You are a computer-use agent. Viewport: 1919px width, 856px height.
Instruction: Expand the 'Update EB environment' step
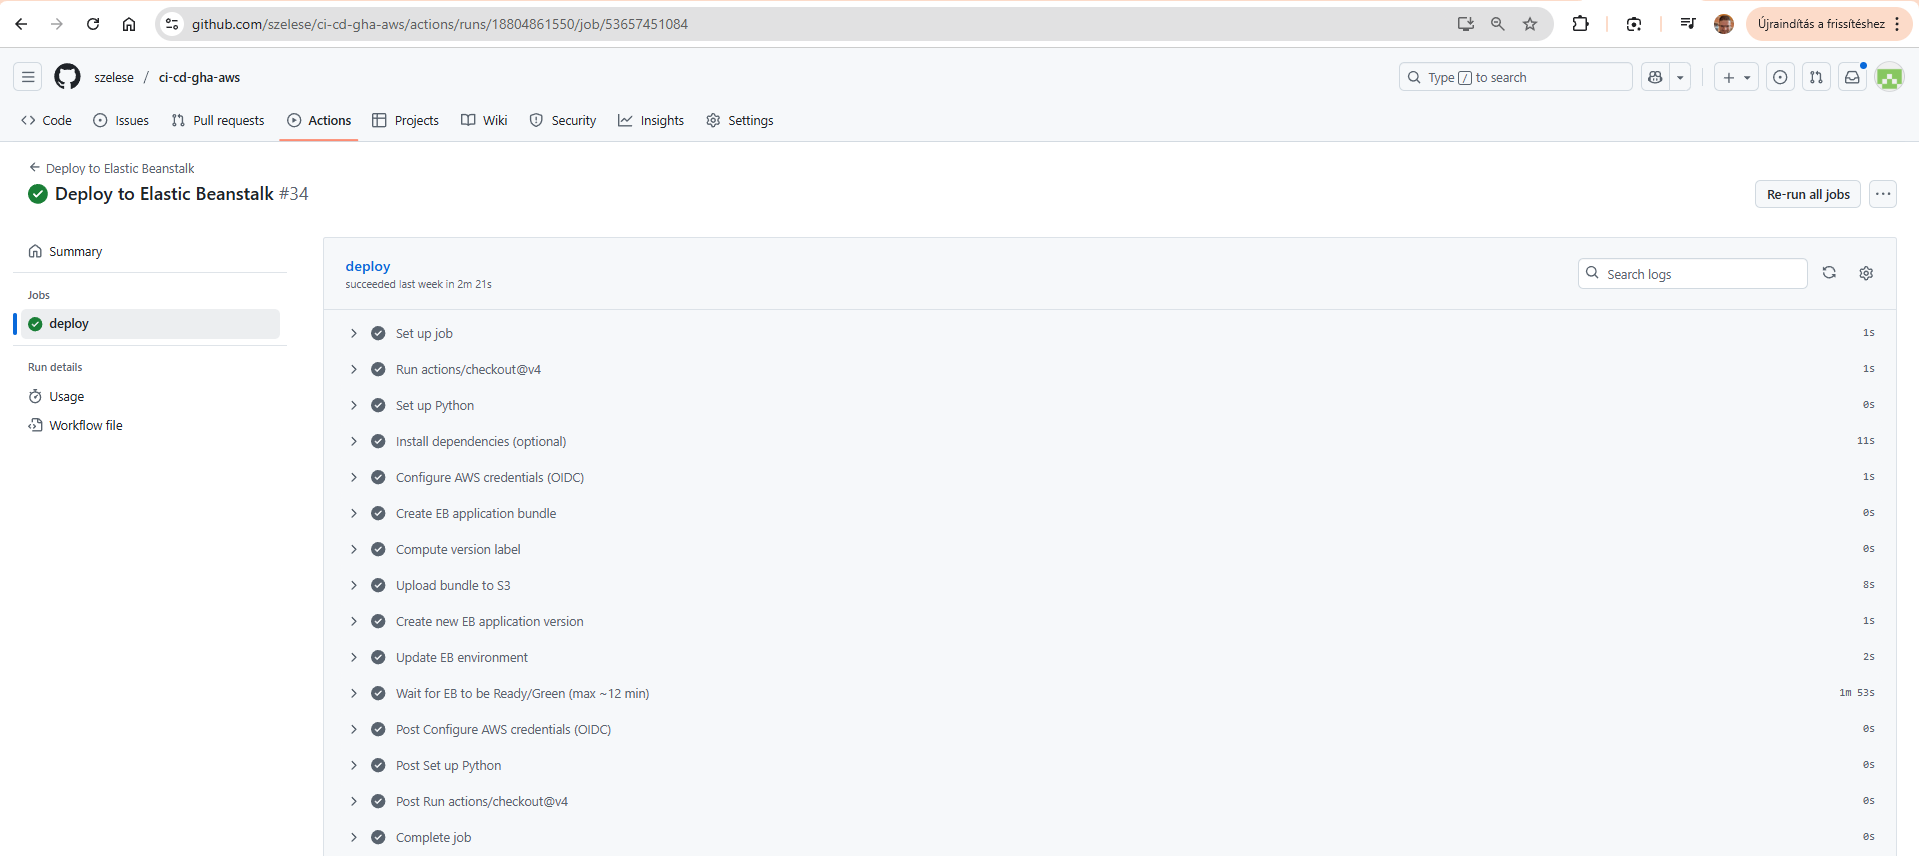[x=354, y=657]
